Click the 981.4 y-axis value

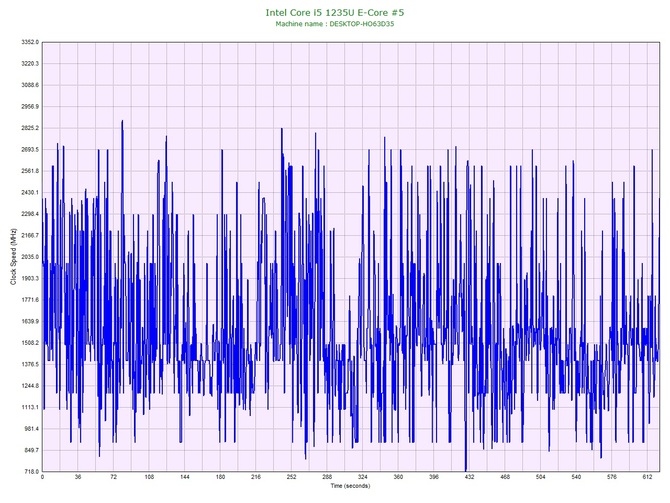(31, 429)
